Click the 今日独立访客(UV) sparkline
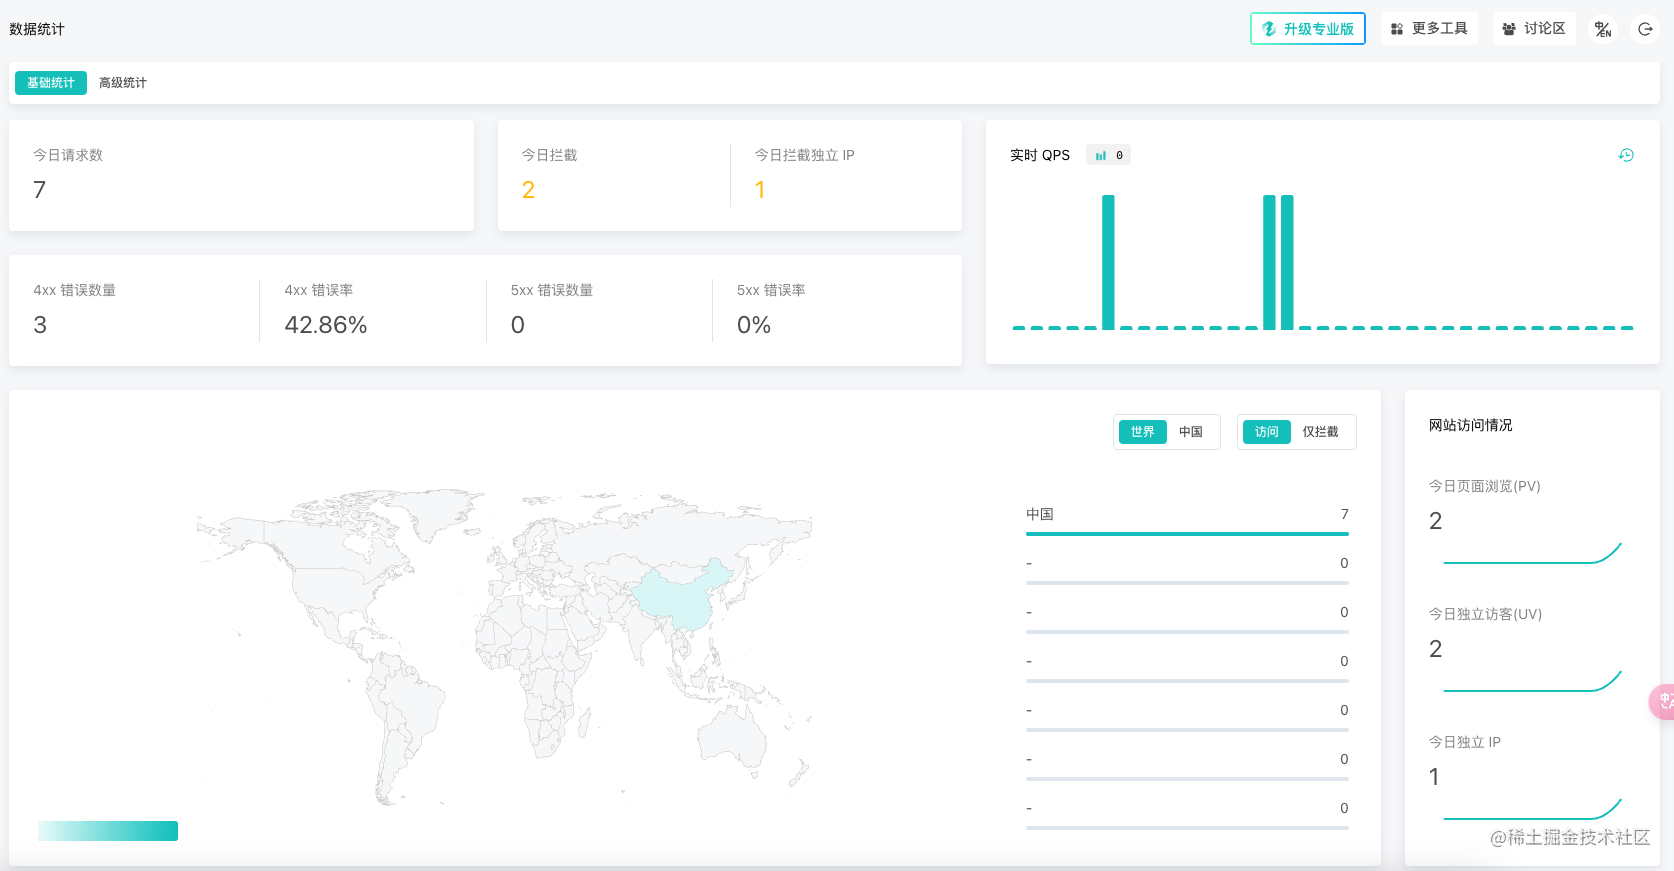 1532,681
